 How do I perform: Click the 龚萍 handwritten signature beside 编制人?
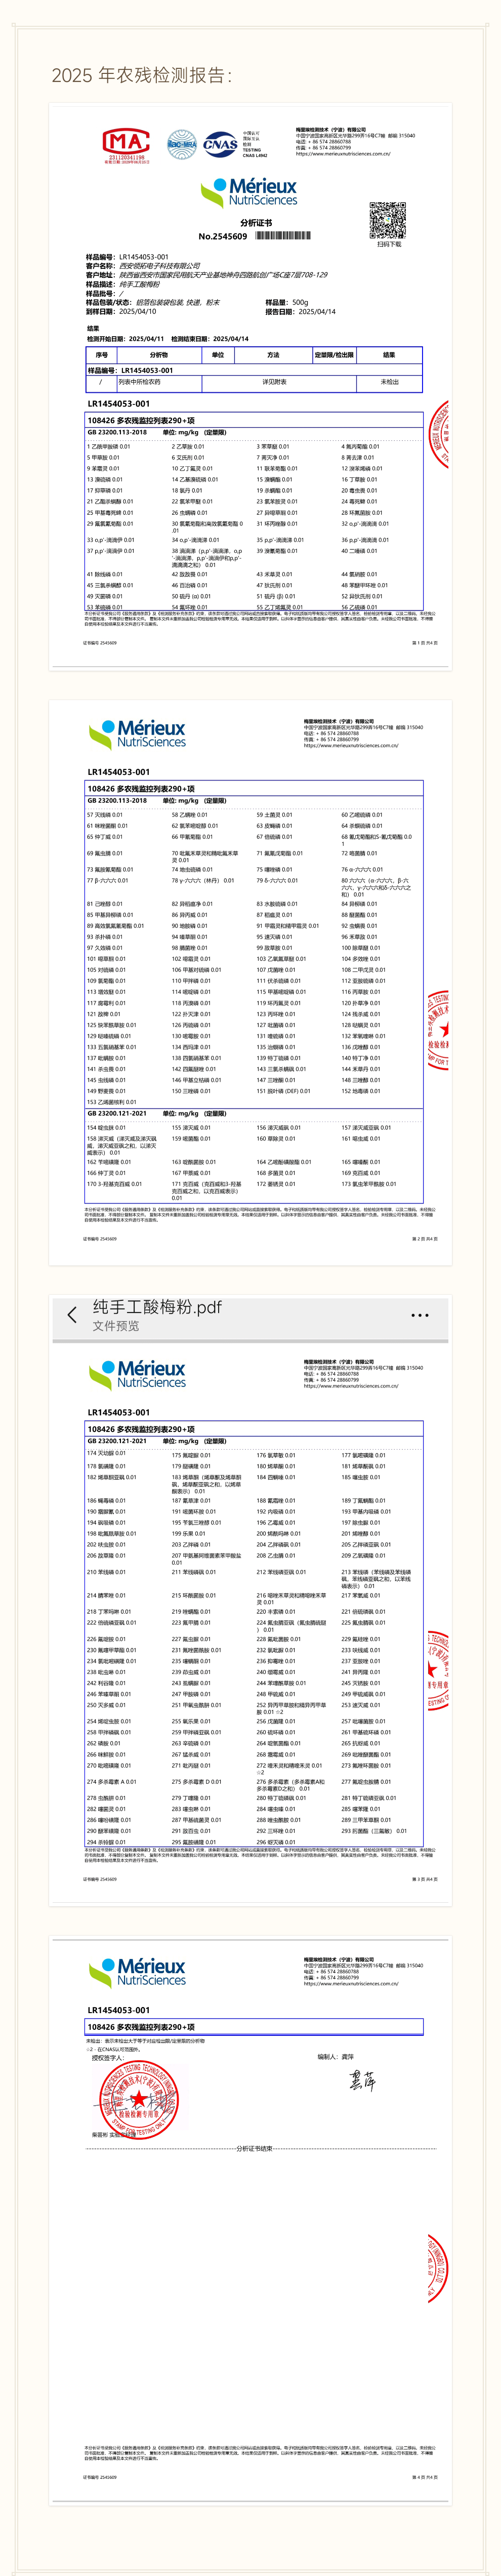(362, 2081)
